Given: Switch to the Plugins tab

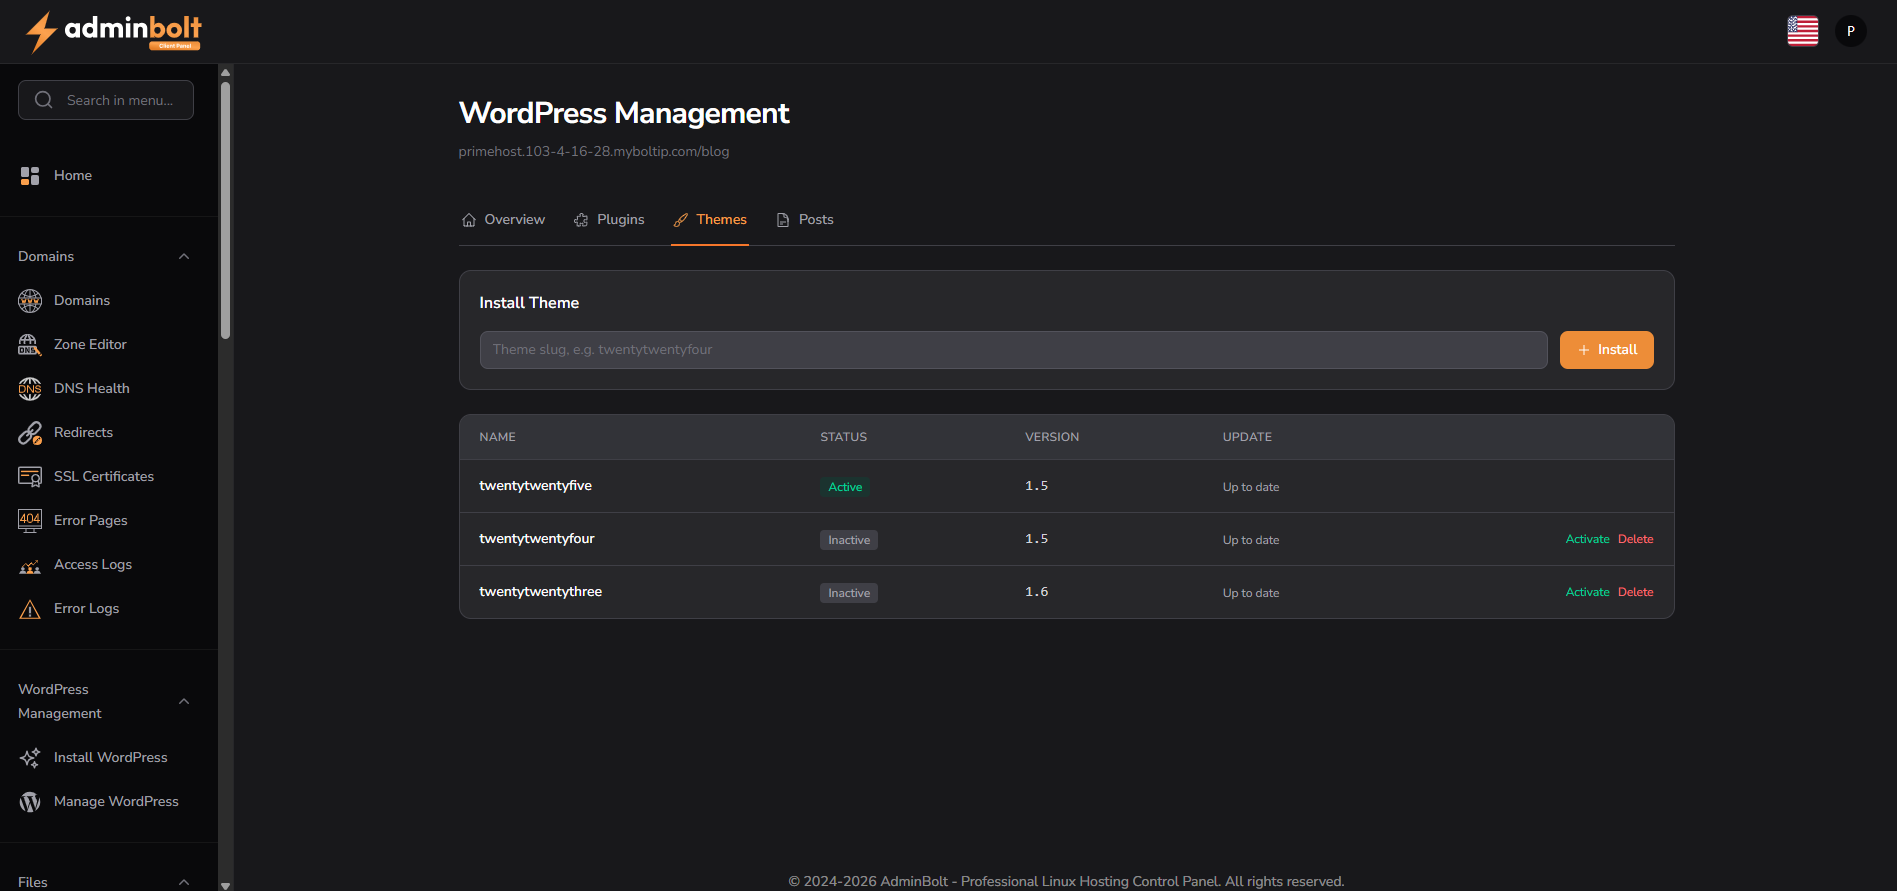Looking at the screenshot, I should point(609,220).
